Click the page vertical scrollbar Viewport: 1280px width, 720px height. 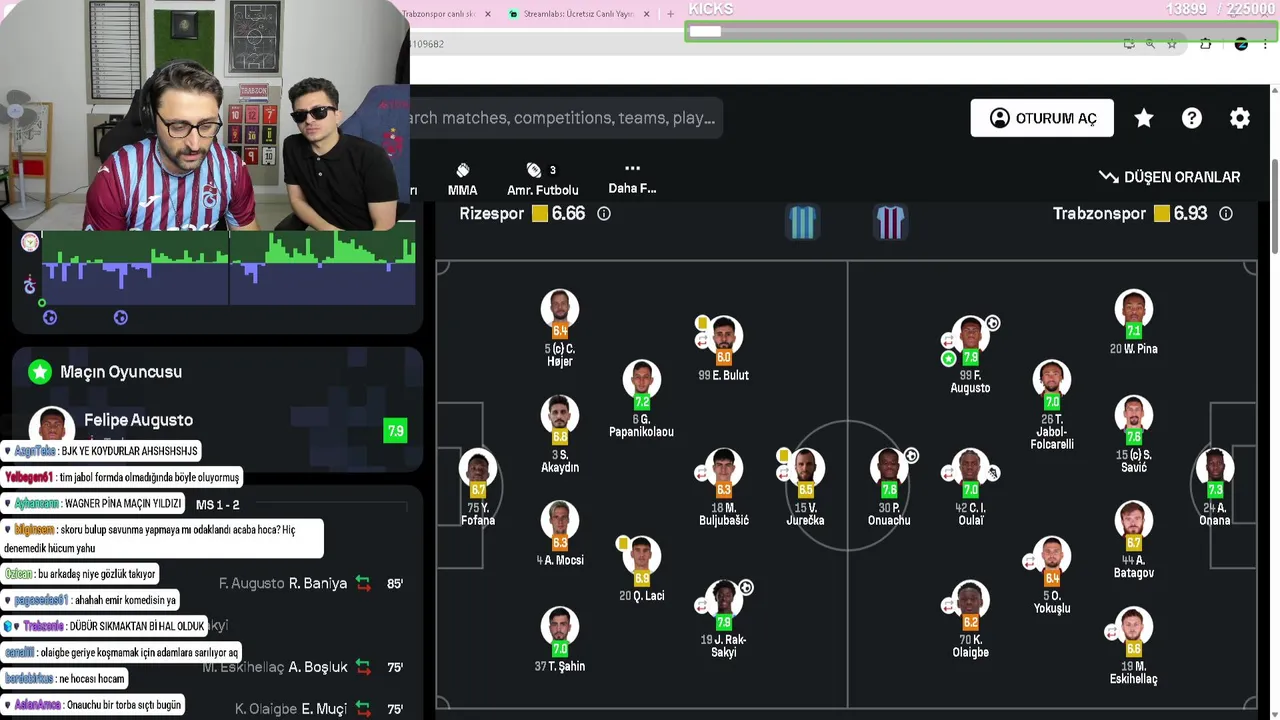tap(1274, 207)
